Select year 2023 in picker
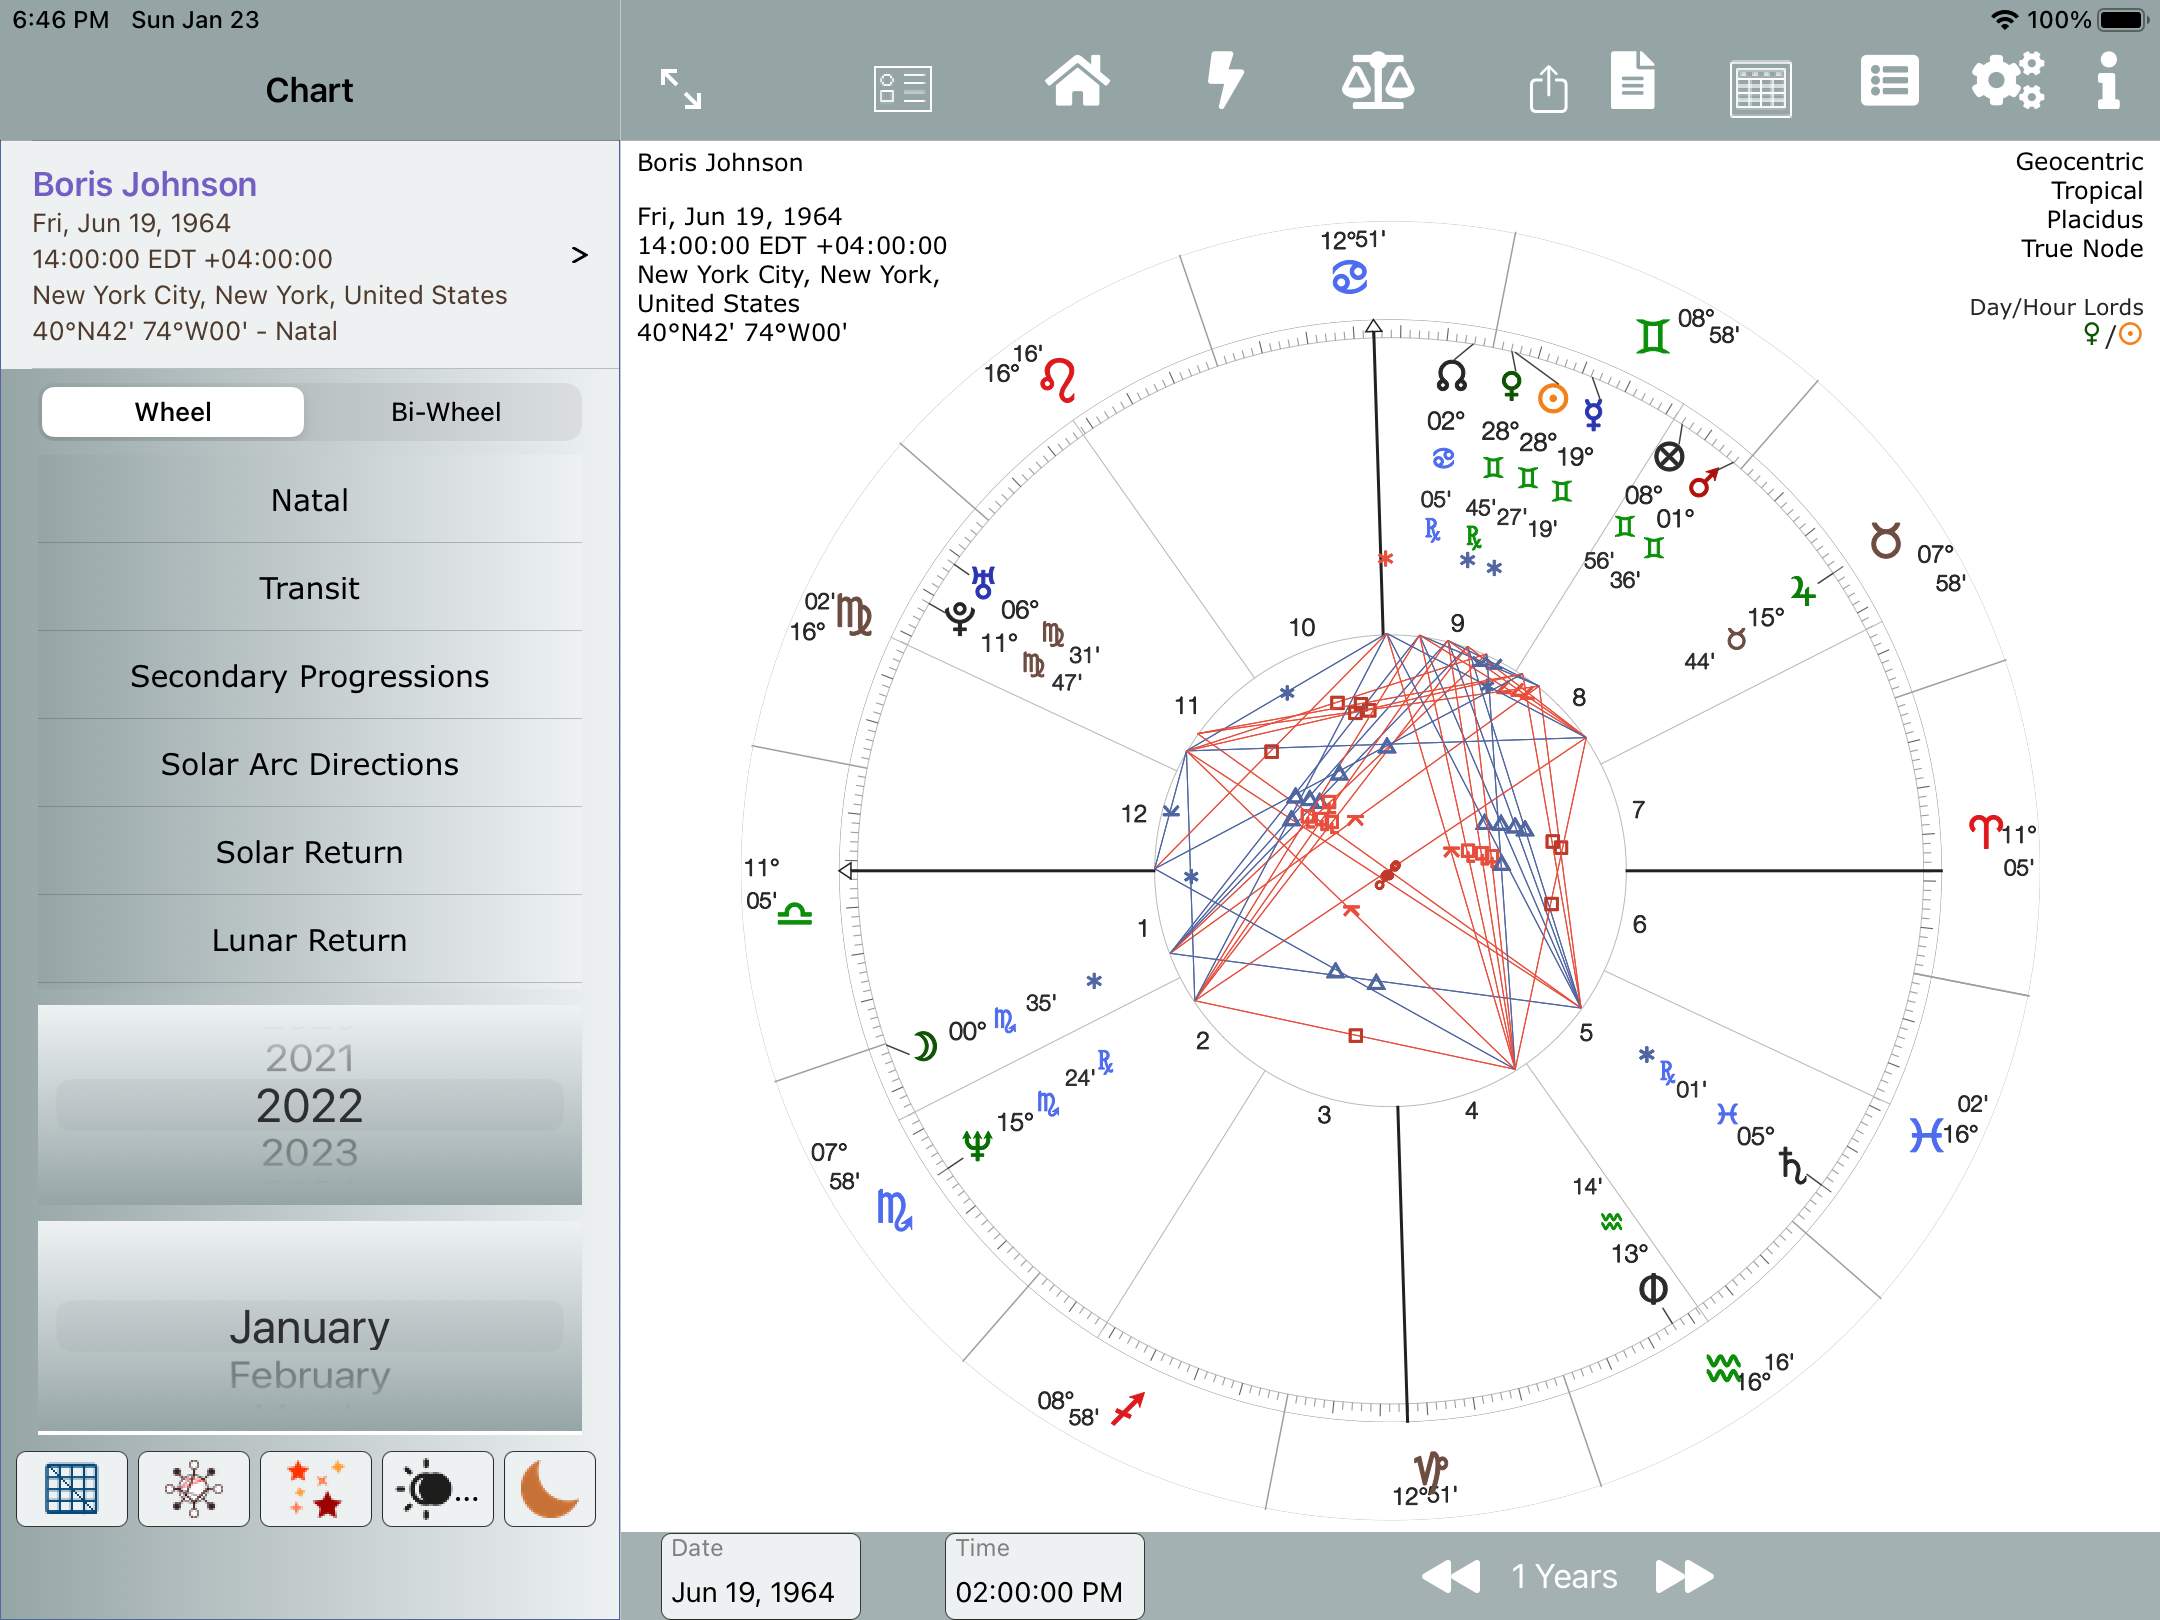Screen dimensions: 2160x1620 tap(310, 1153)
